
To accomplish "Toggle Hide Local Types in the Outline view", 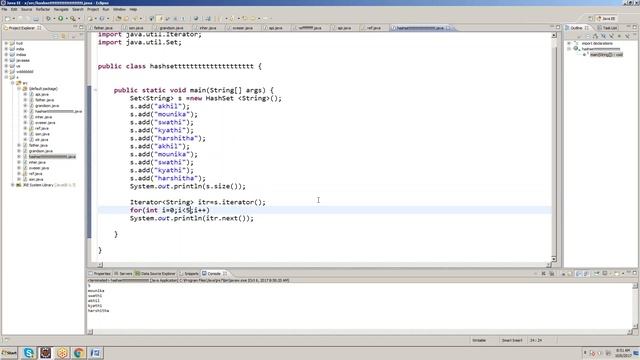I will click(x=627, y=36).
